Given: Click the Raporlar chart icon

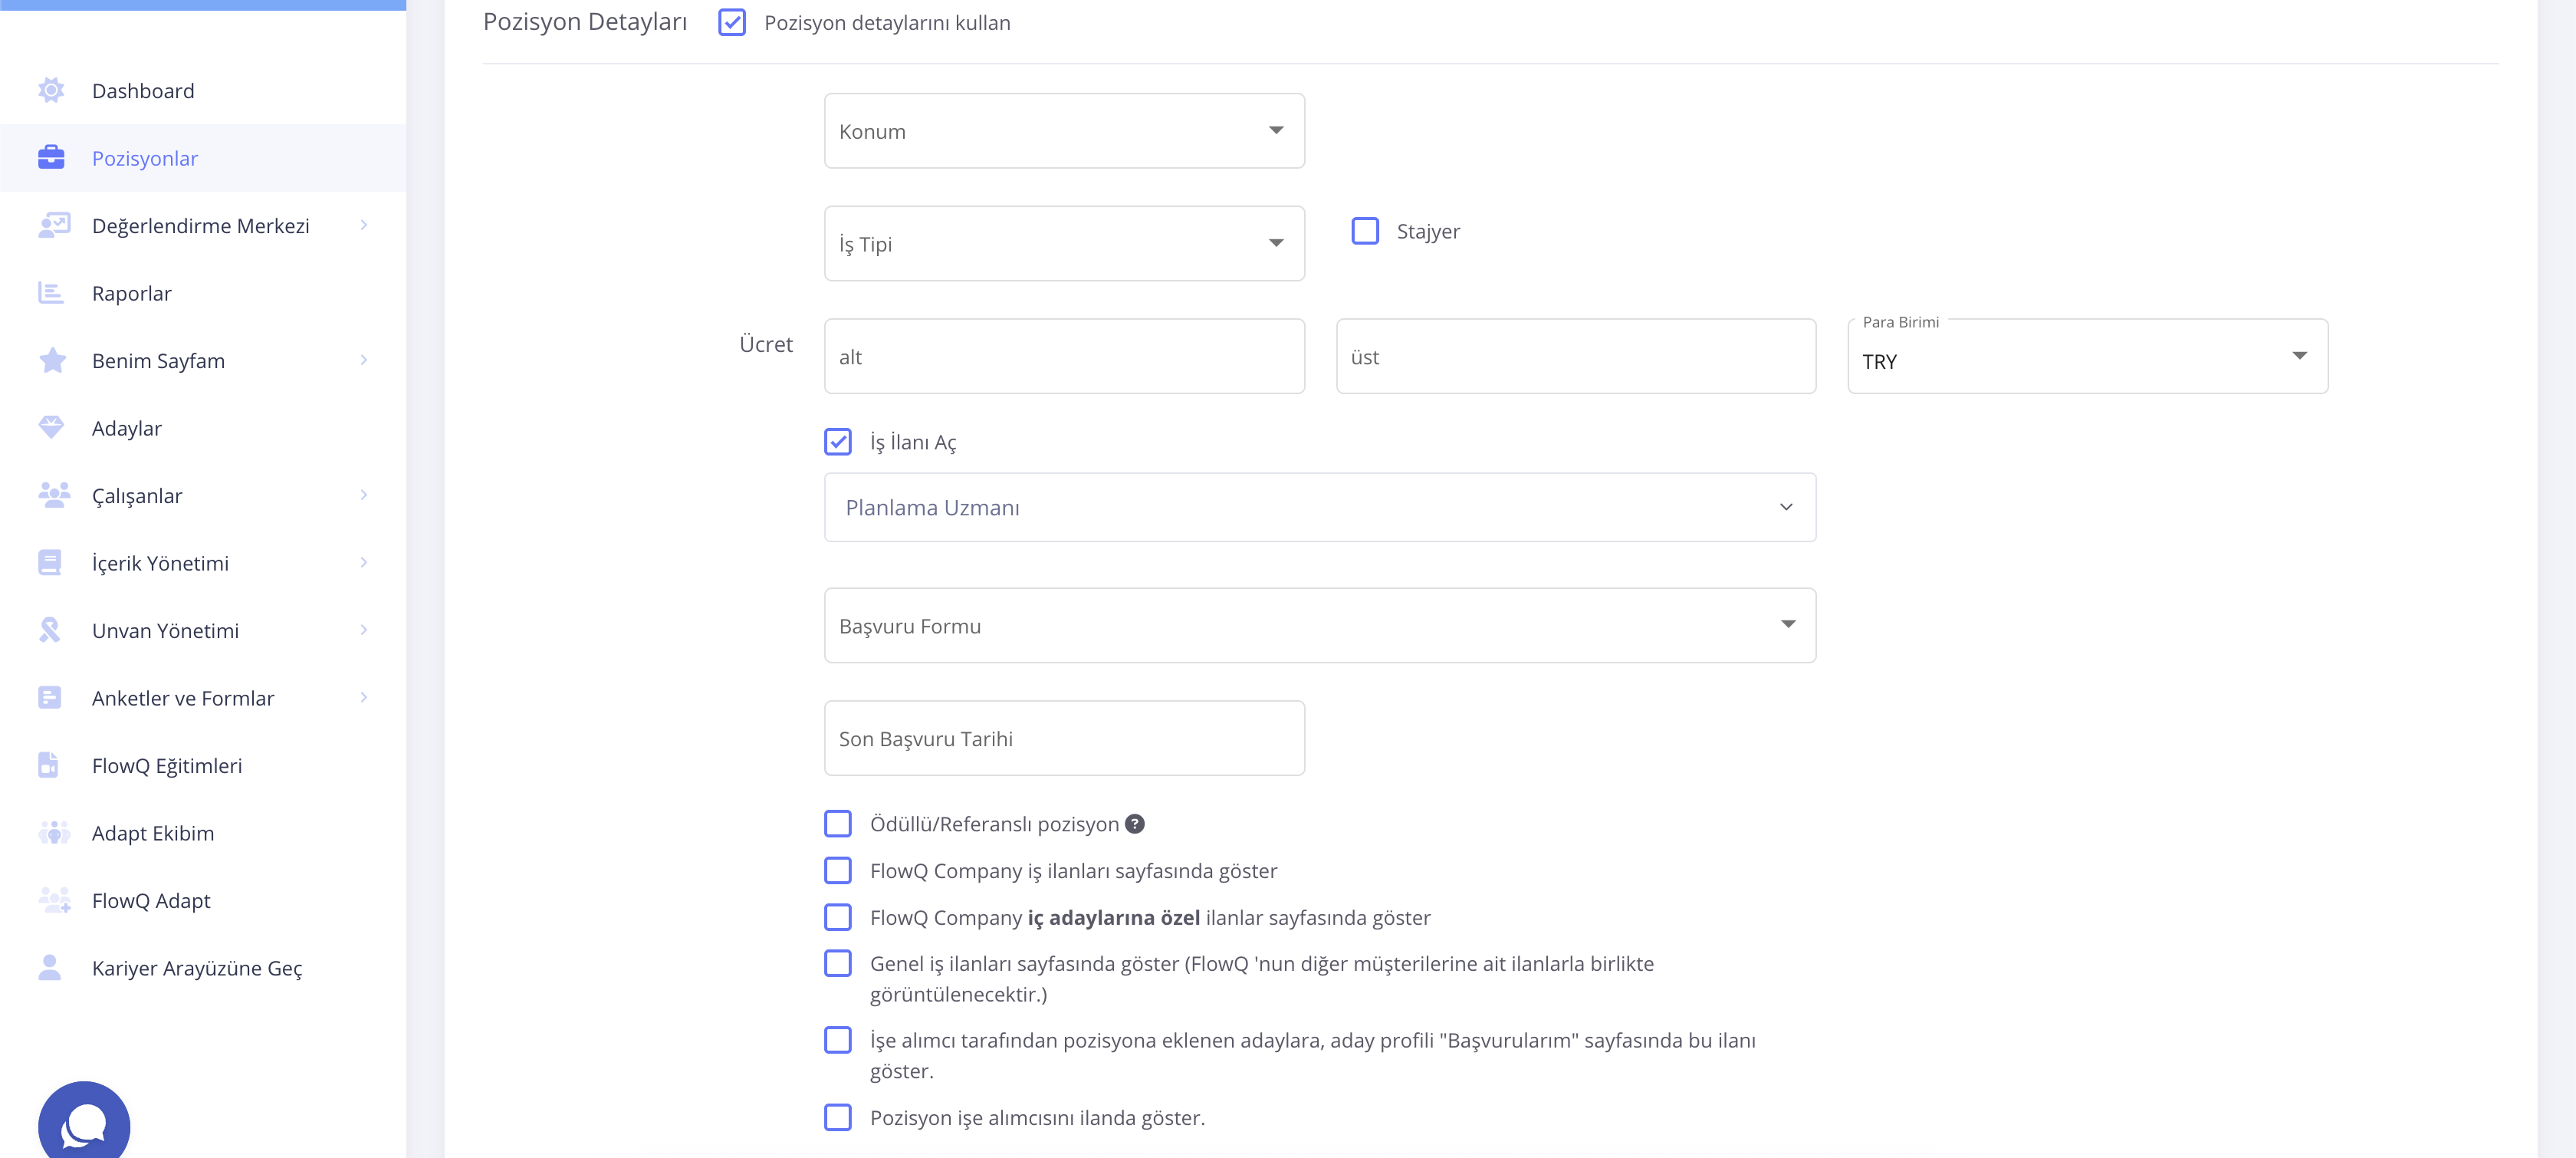Looking at the screenshot, I should [x=51, y=293].
